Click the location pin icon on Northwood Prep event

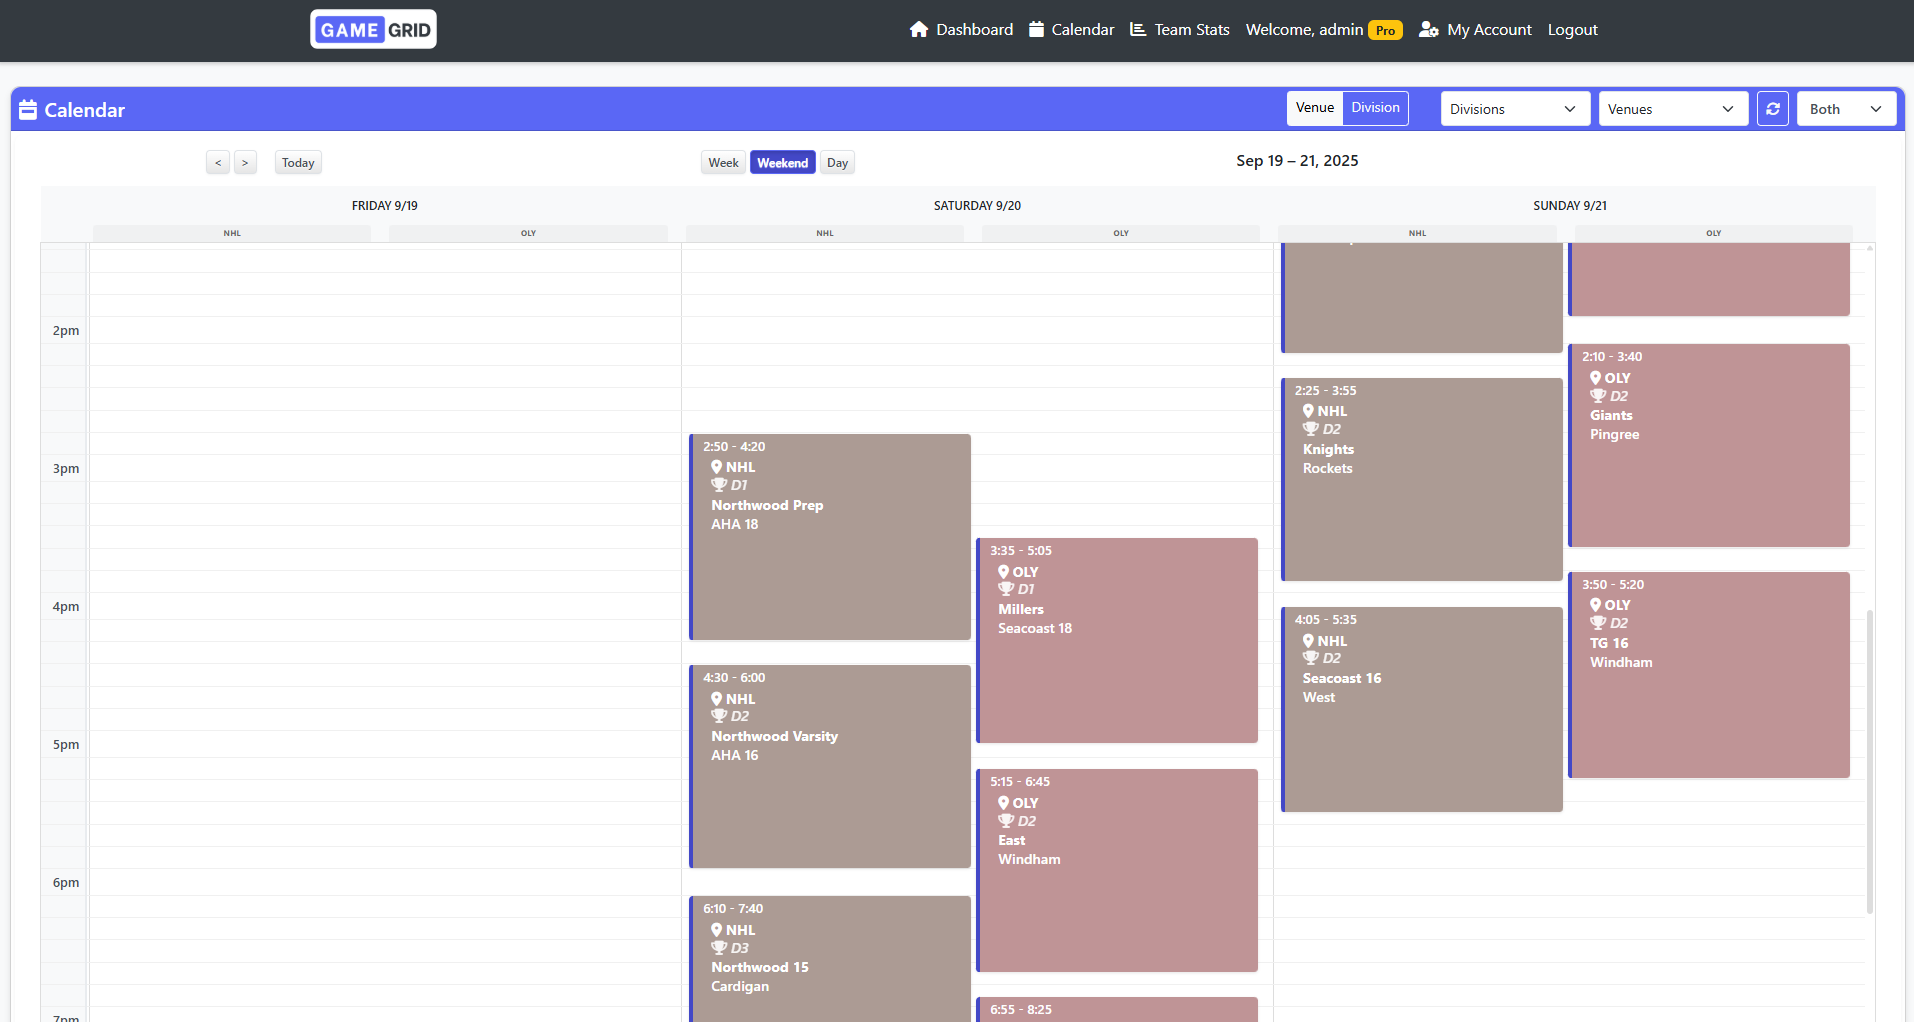pyautogui.click(x=716, y=466)
